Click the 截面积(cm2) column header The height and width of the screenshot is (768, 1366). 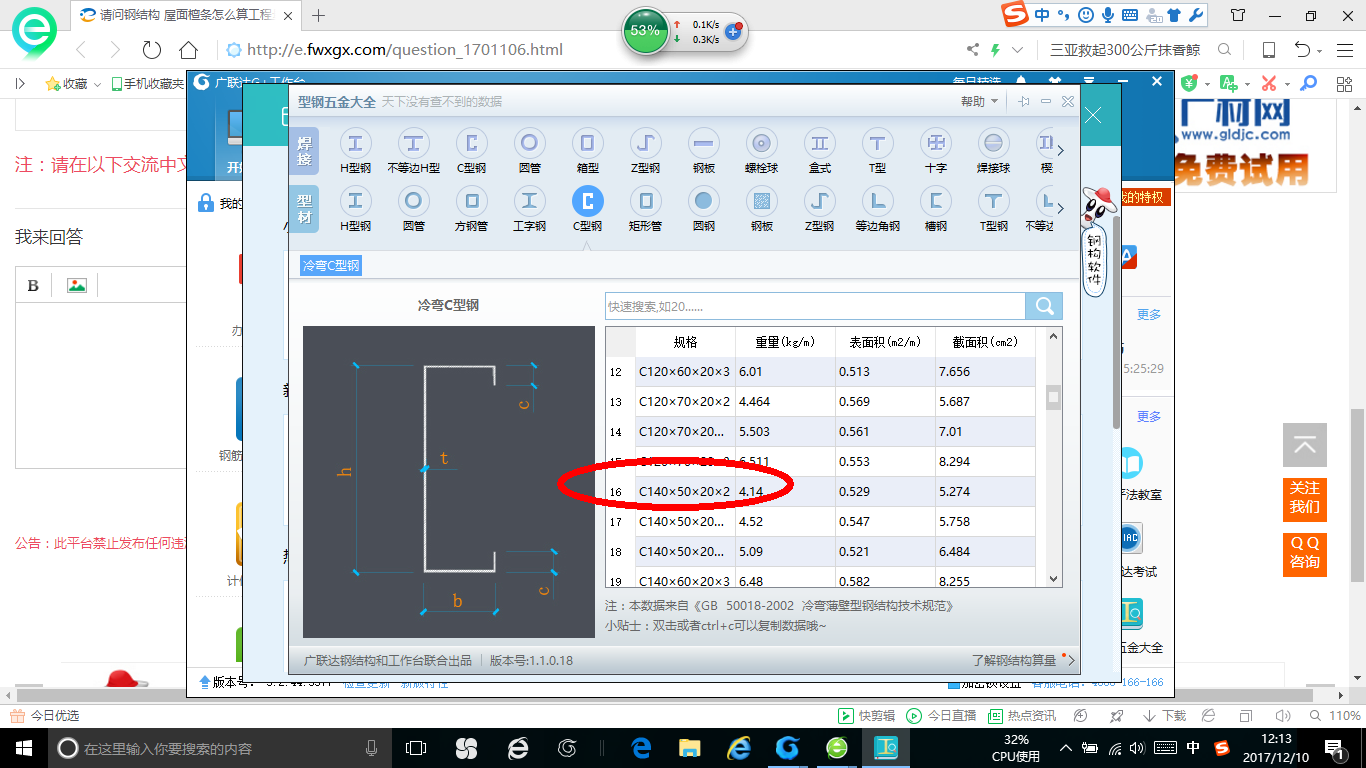pos(985,342)
